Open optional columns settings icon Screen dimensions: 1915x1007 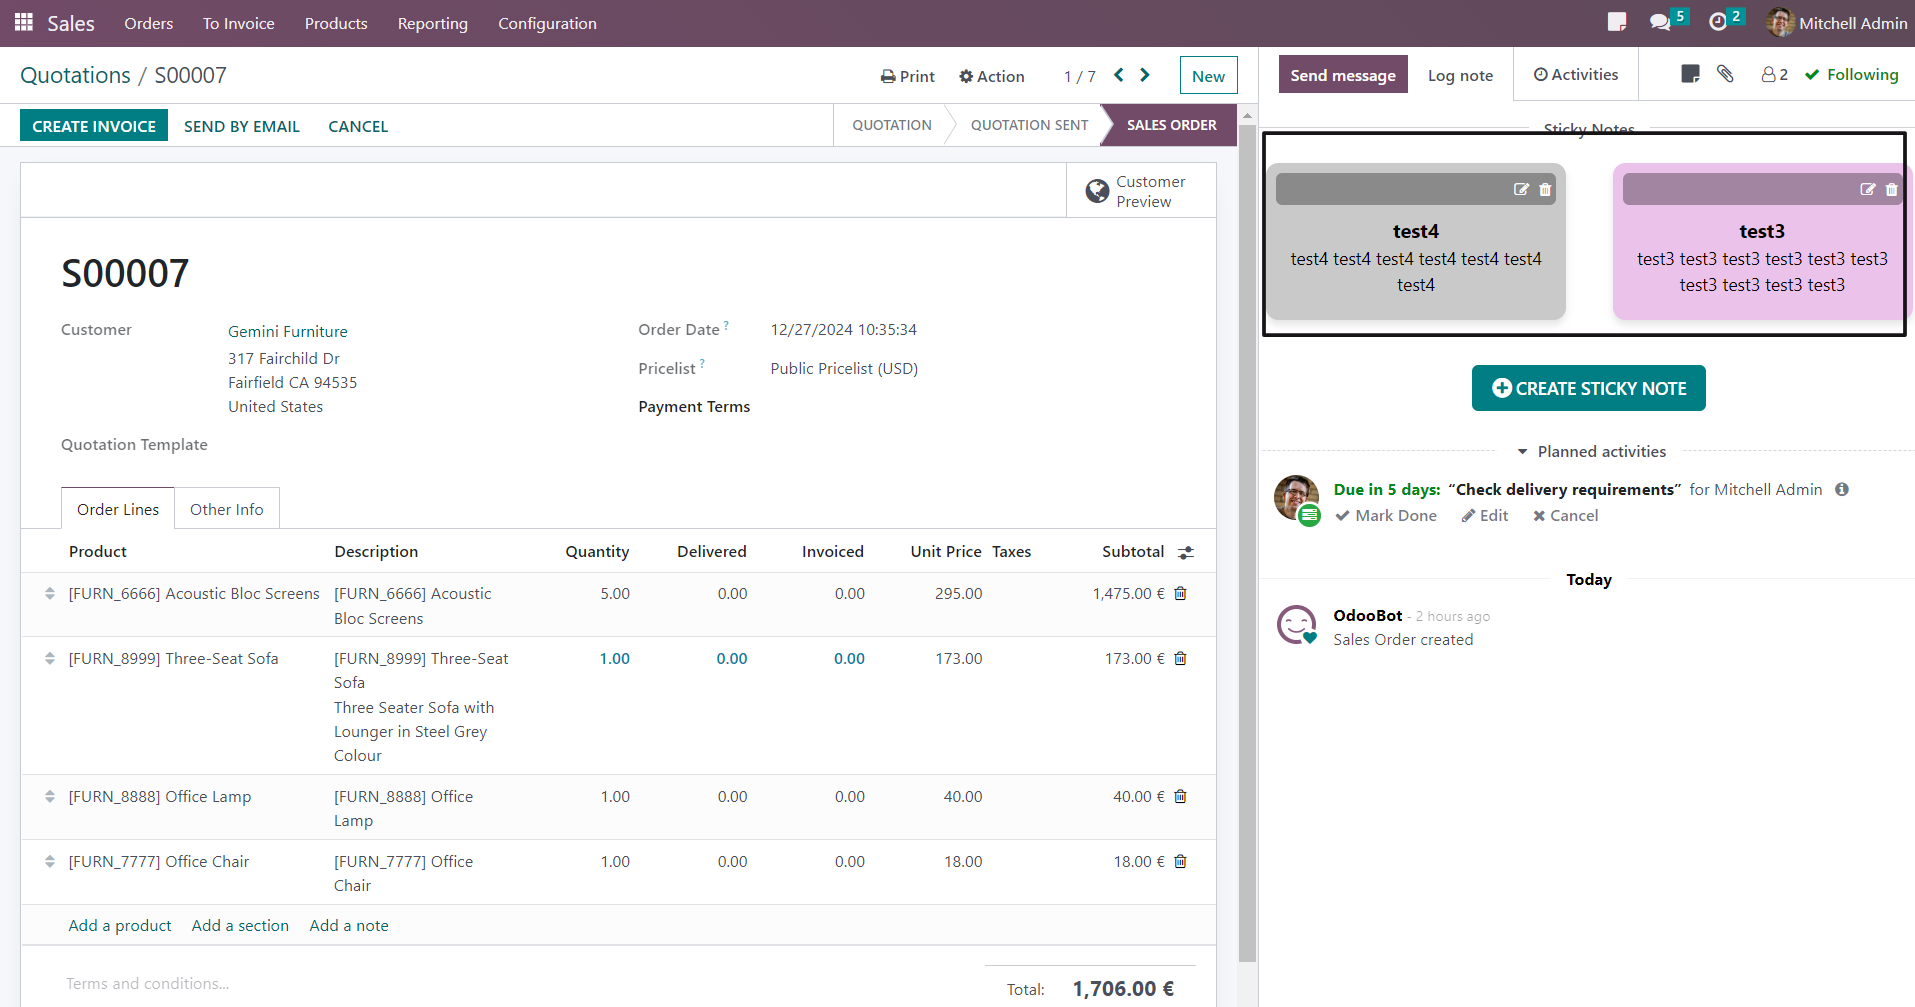coord(1186,552)
